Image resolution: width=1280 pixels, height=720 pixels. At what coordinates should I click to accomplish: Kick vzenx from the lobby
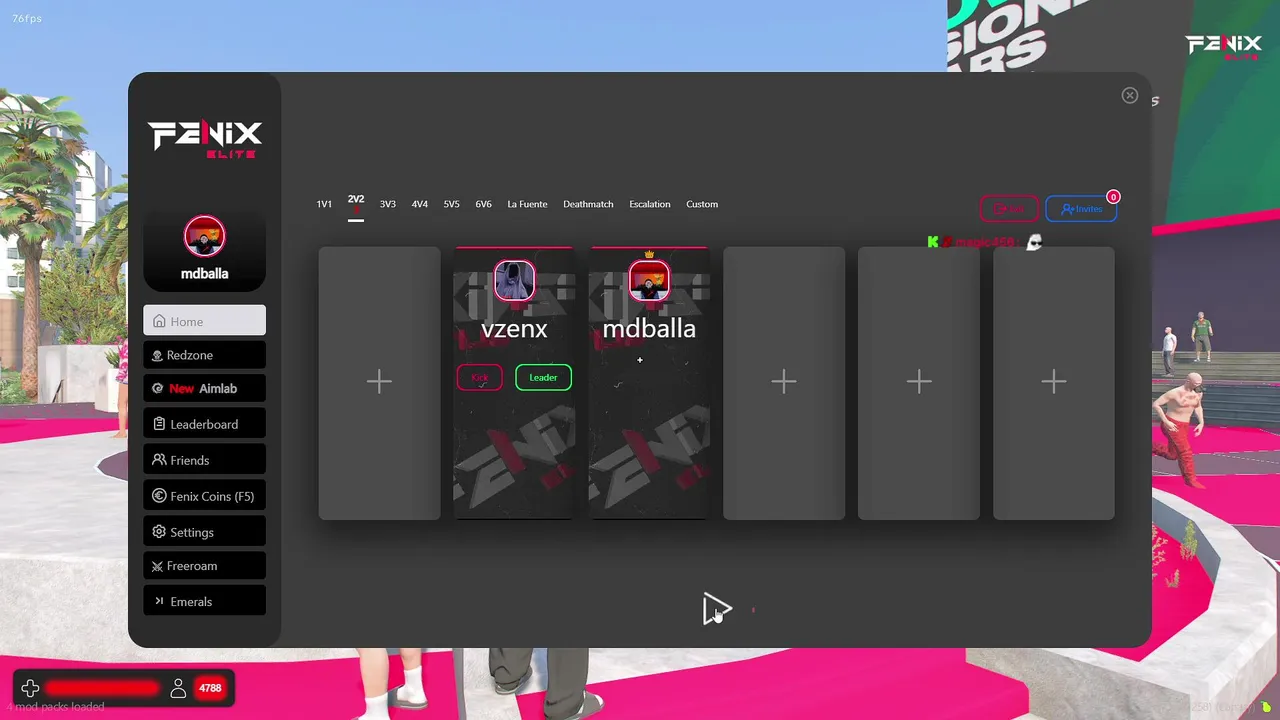pyautogui.click(x=480, y=377)
